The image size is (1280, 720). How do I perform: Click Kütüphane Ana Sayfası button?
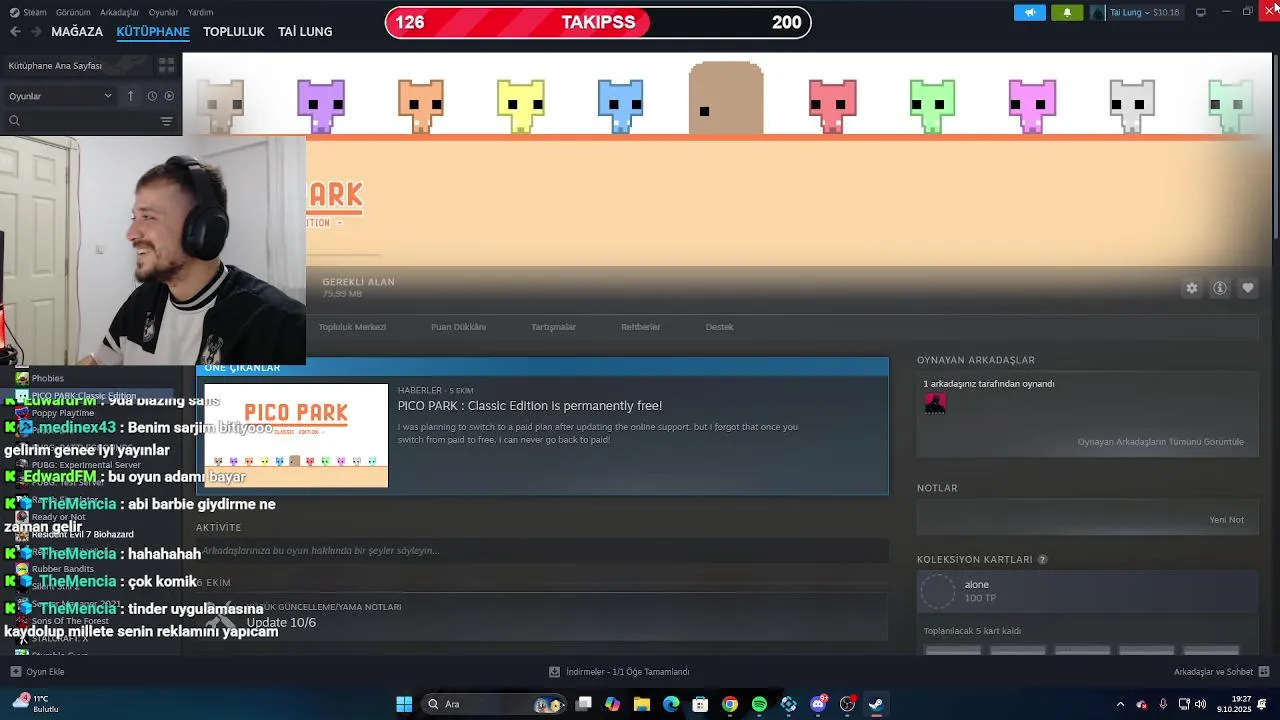coord(76,65)
